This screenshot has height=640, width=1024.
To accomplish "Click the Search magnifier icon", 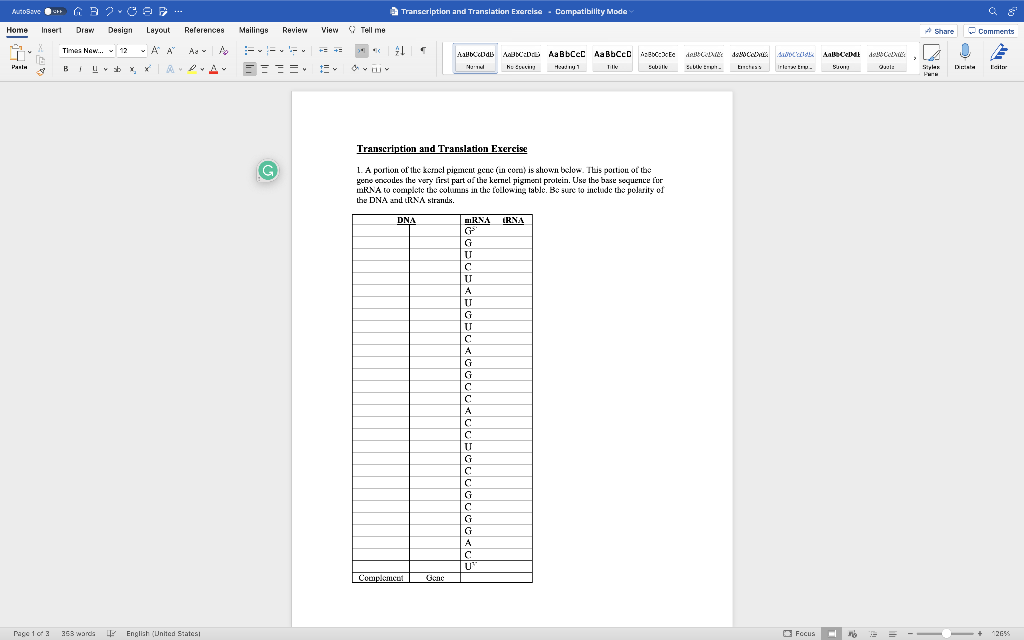I will pos(993,12).
